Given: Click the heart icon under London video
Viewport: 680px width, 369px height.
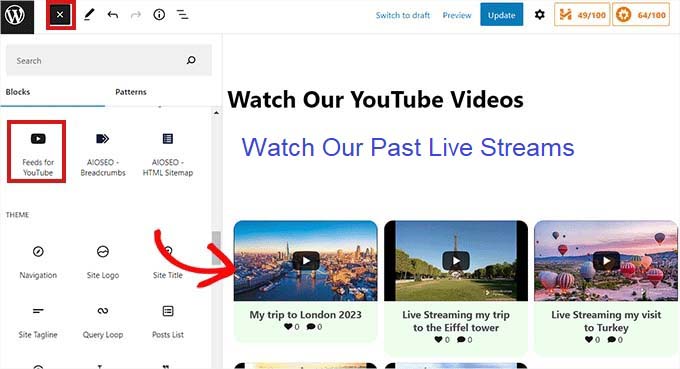Looking at the screenshot, I should pos(288,327).
